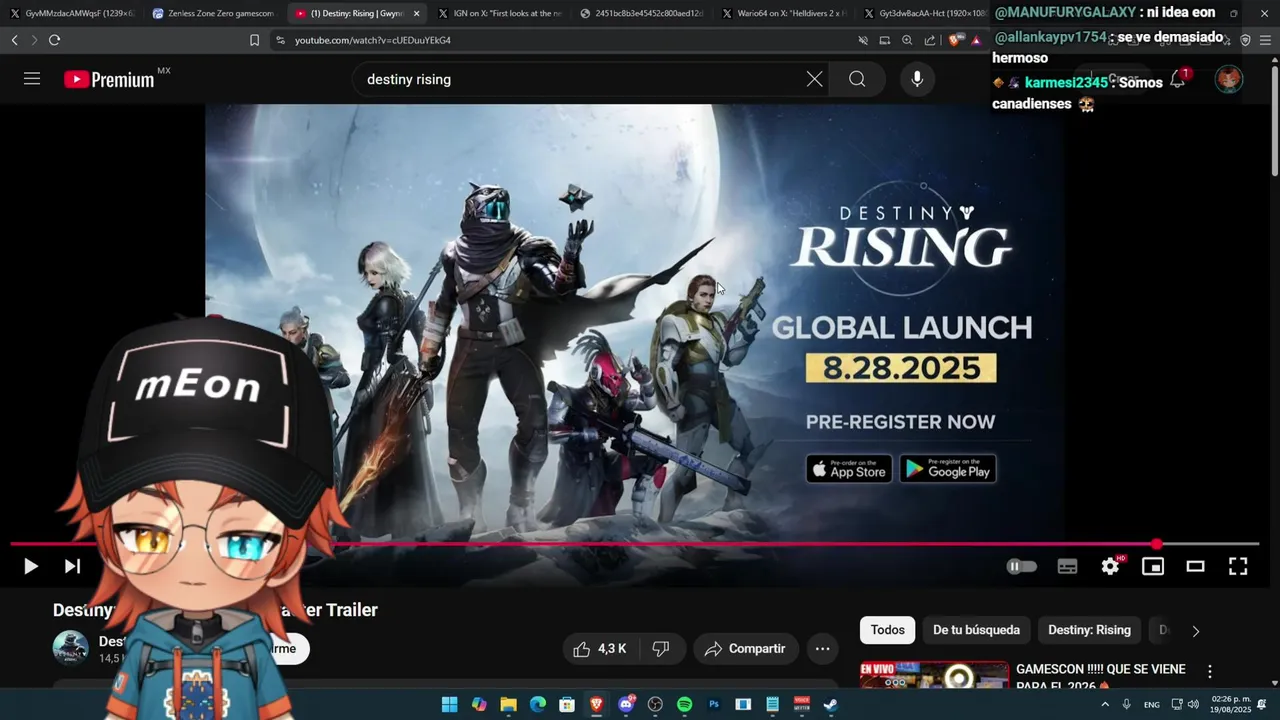This screenshot has height=720, width=1280.
Task: Open the Brave Rewards triangle icon
Action: 976,40
